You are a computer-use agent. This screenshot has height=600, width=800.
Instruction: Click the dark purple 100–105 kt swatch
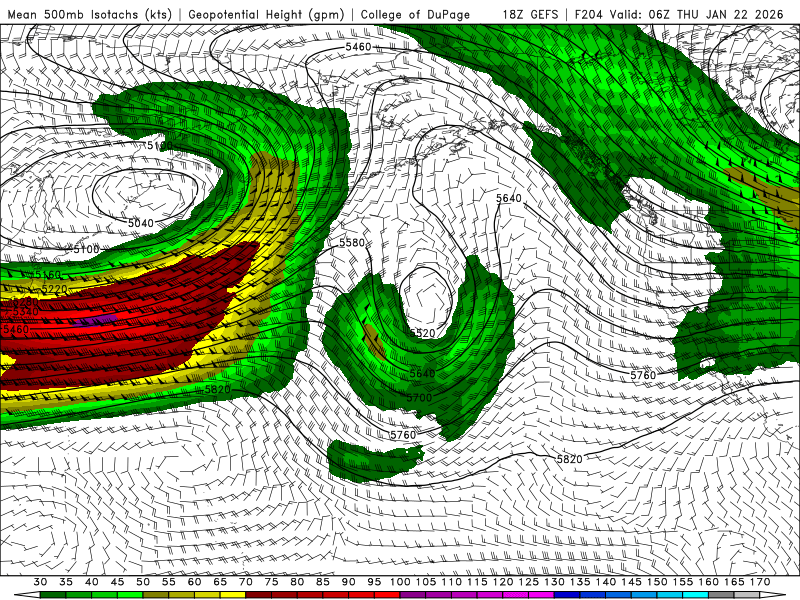pos(412,595)
